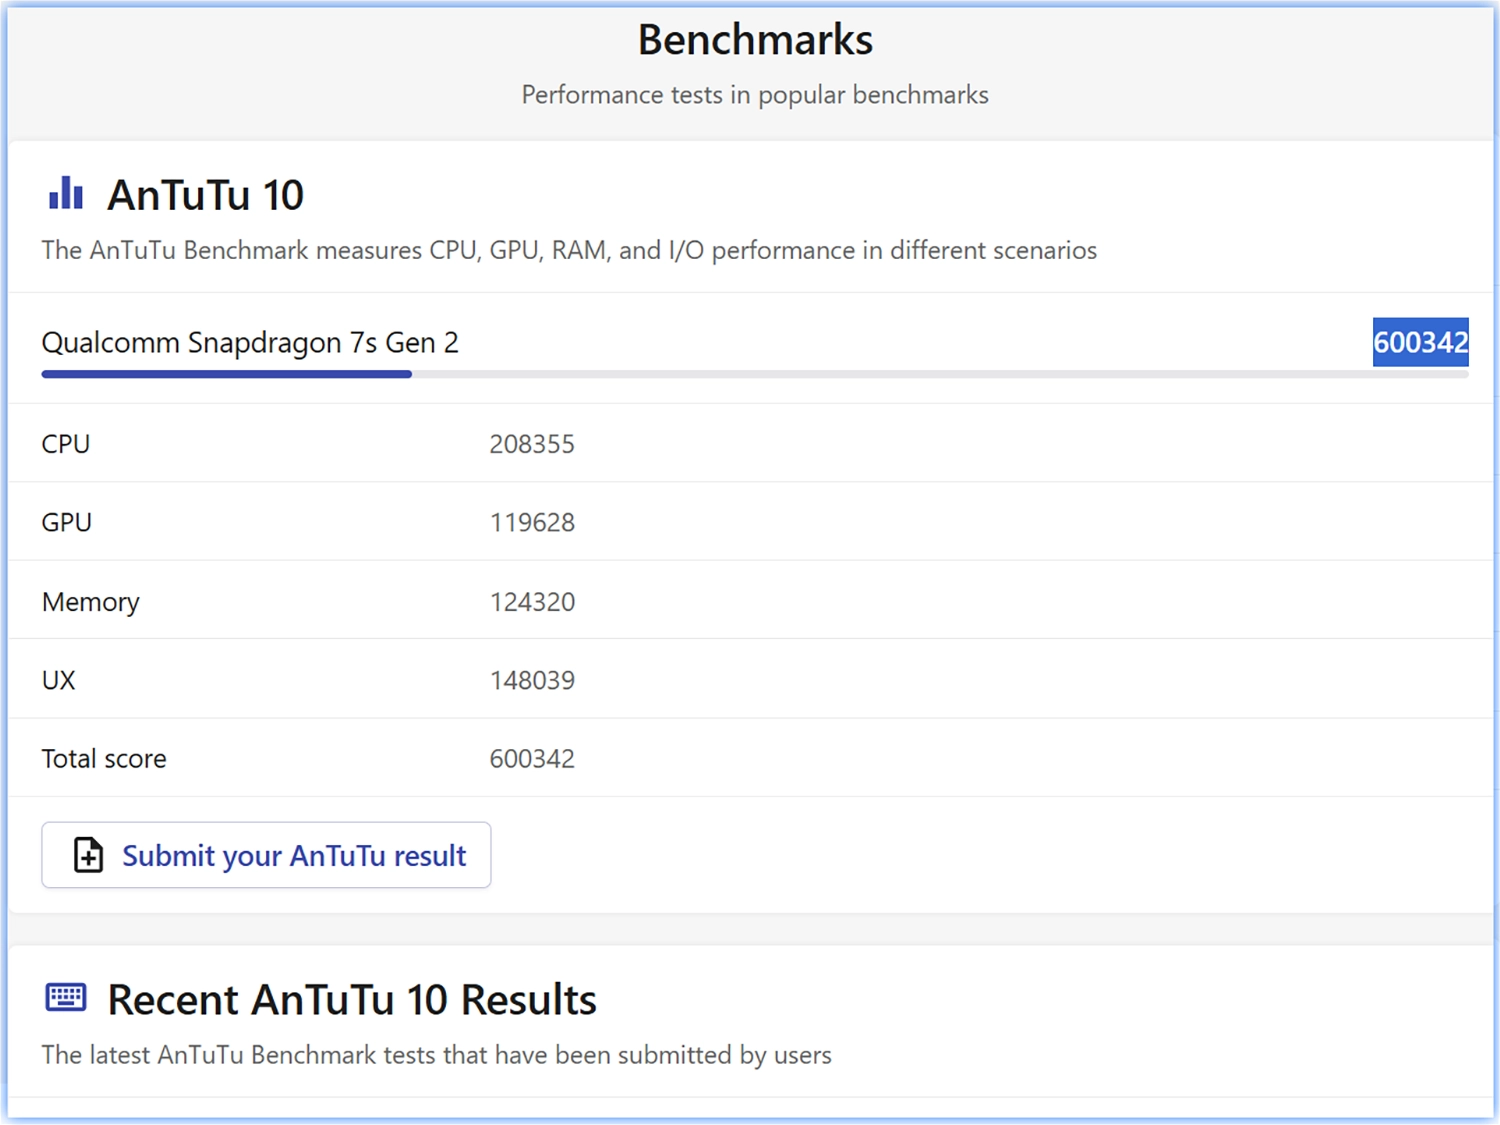Click the Memory value 124320
The width and height of the screenshot is (1500, 1125).
pos(532,602)
